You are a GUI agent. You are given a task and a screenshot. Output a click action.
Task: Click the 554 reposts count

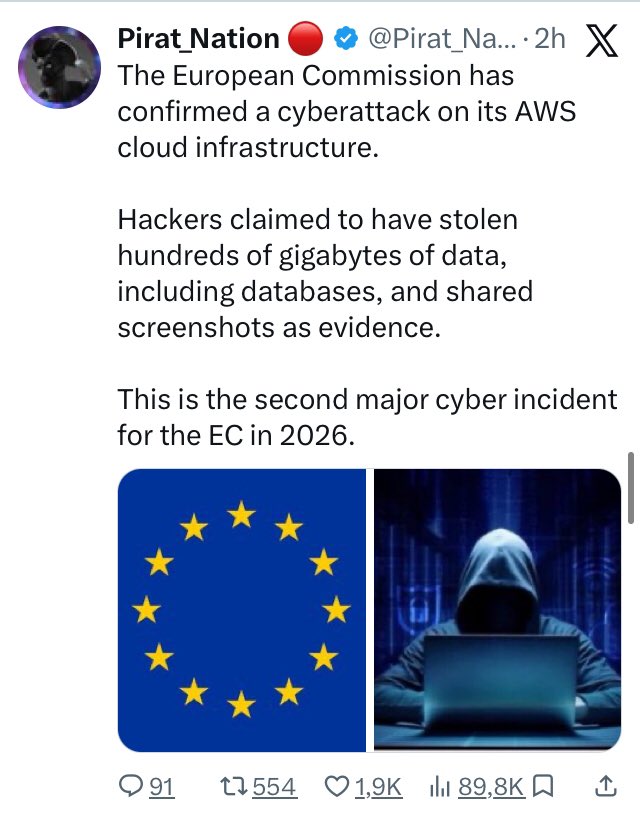[273, 788]
